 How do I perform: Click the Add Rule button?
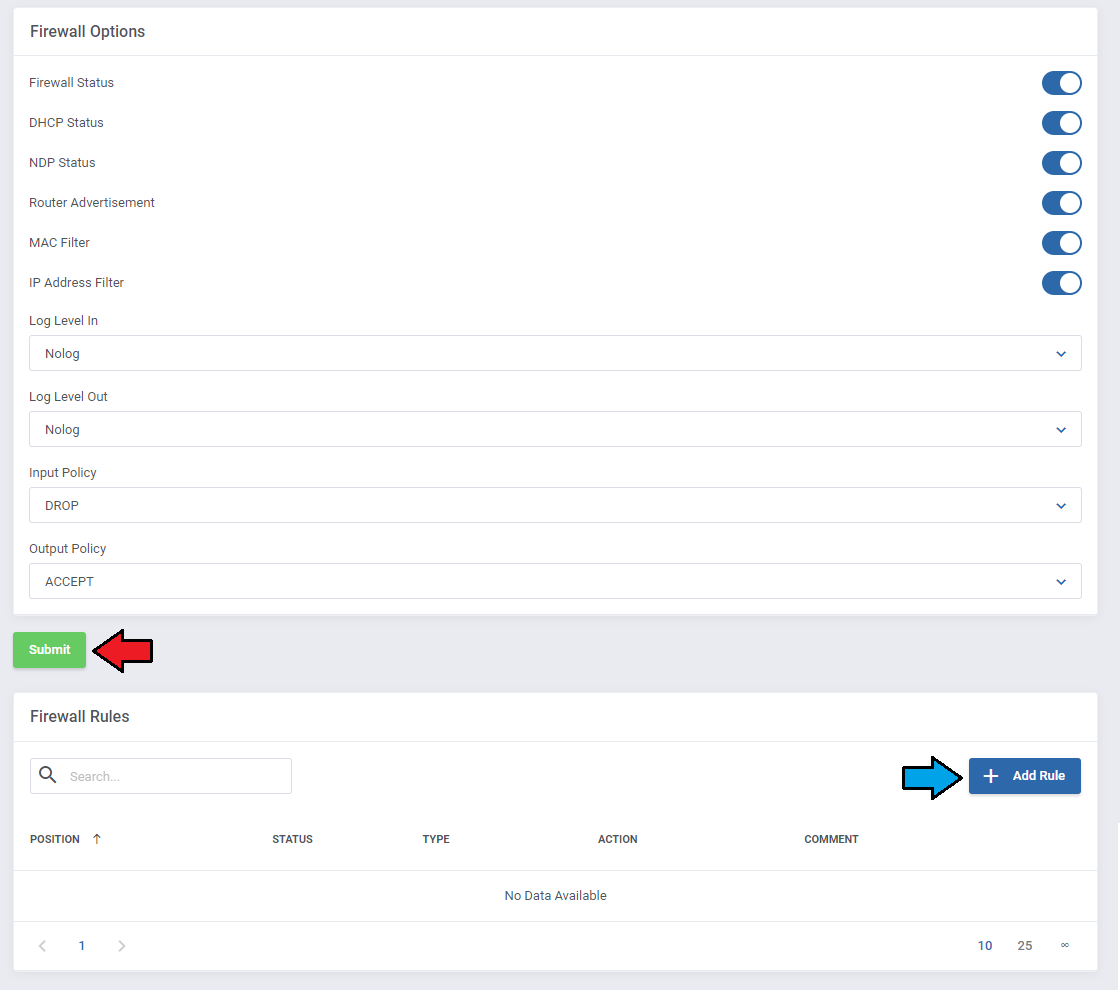[1024, 776]
